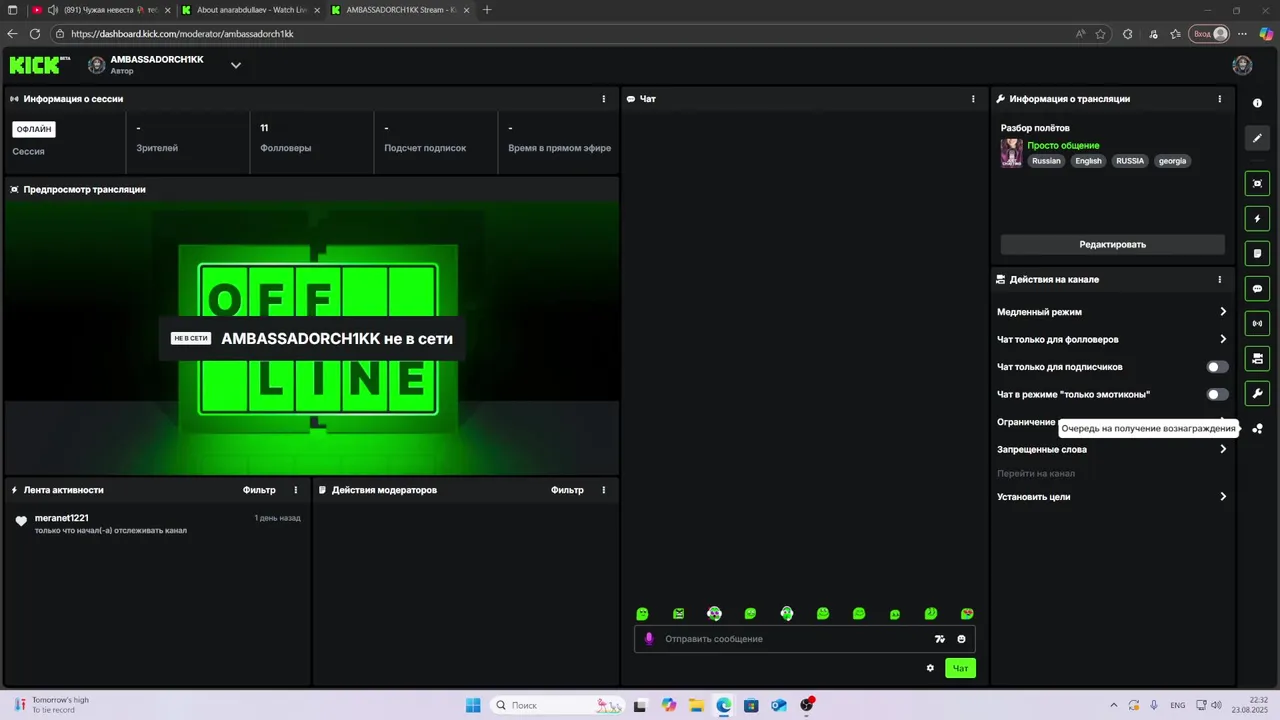Toggle the note-shaped sidebar panel icon
This screenshot has width=1280, height=720.
coord(1257,253)
